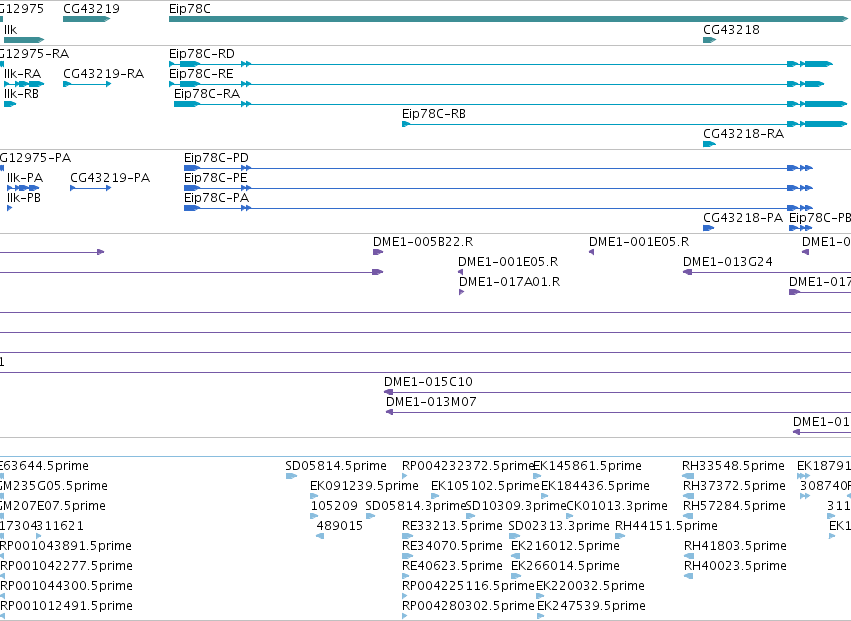This screenshot has height=621, width=851.
Task: Select the Ilk-PB protein label
Action: click(x=24, y=198)
